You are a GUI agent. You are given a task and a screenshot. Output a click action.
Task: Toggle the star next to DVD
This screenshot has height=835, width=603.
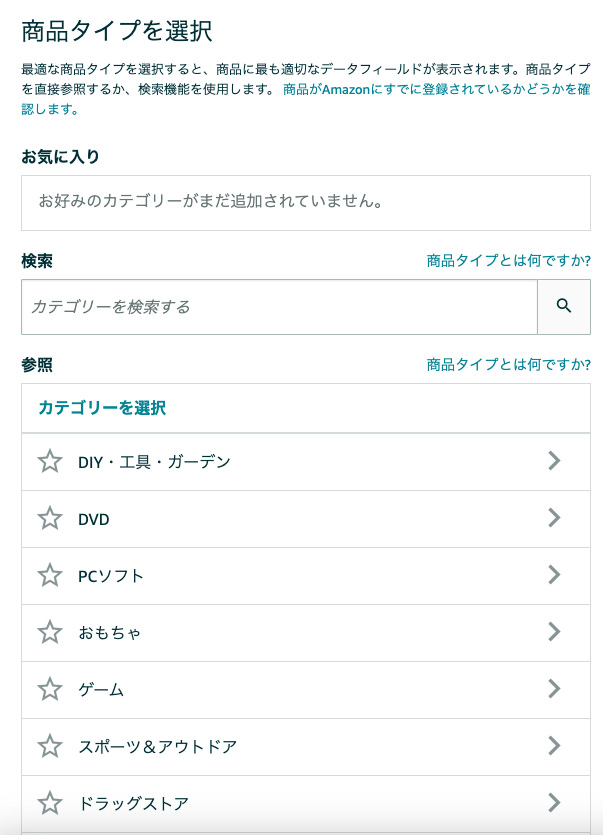(x=50, y=518)
